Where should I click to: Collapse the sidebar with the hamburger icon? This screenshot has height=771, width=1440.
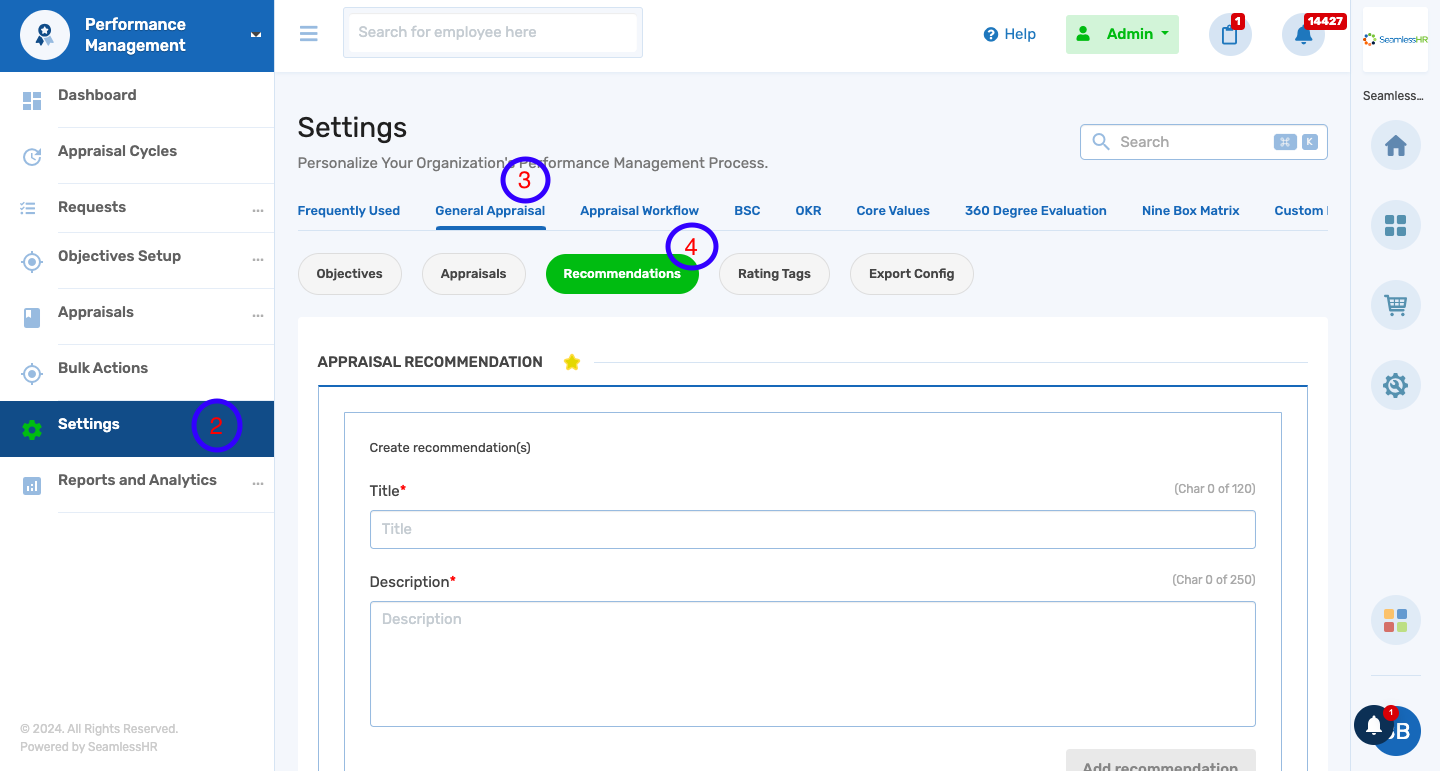(x=308, y=33)
